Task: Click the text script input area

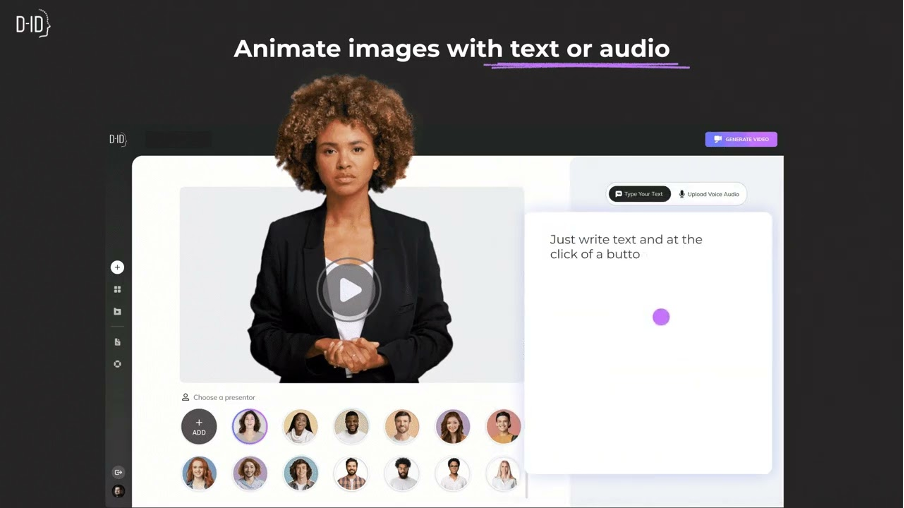Action: (648, 343)
